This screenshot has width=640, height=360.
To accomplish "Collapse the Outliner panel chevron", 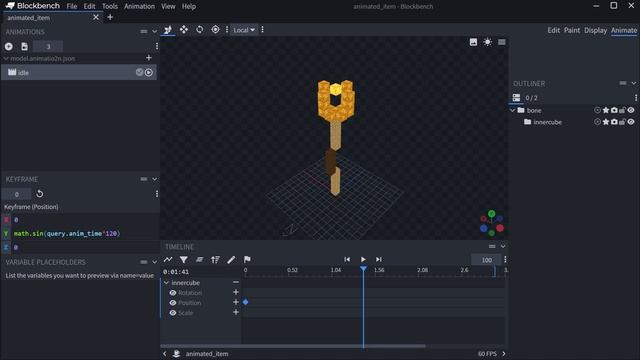I will (633, 83).
